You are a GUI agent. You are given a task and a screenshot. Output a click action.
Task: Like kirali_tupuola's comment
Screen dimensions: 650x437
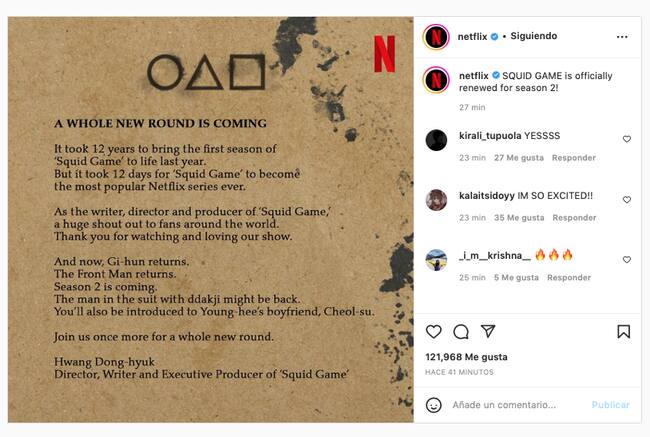coord(627,139)
